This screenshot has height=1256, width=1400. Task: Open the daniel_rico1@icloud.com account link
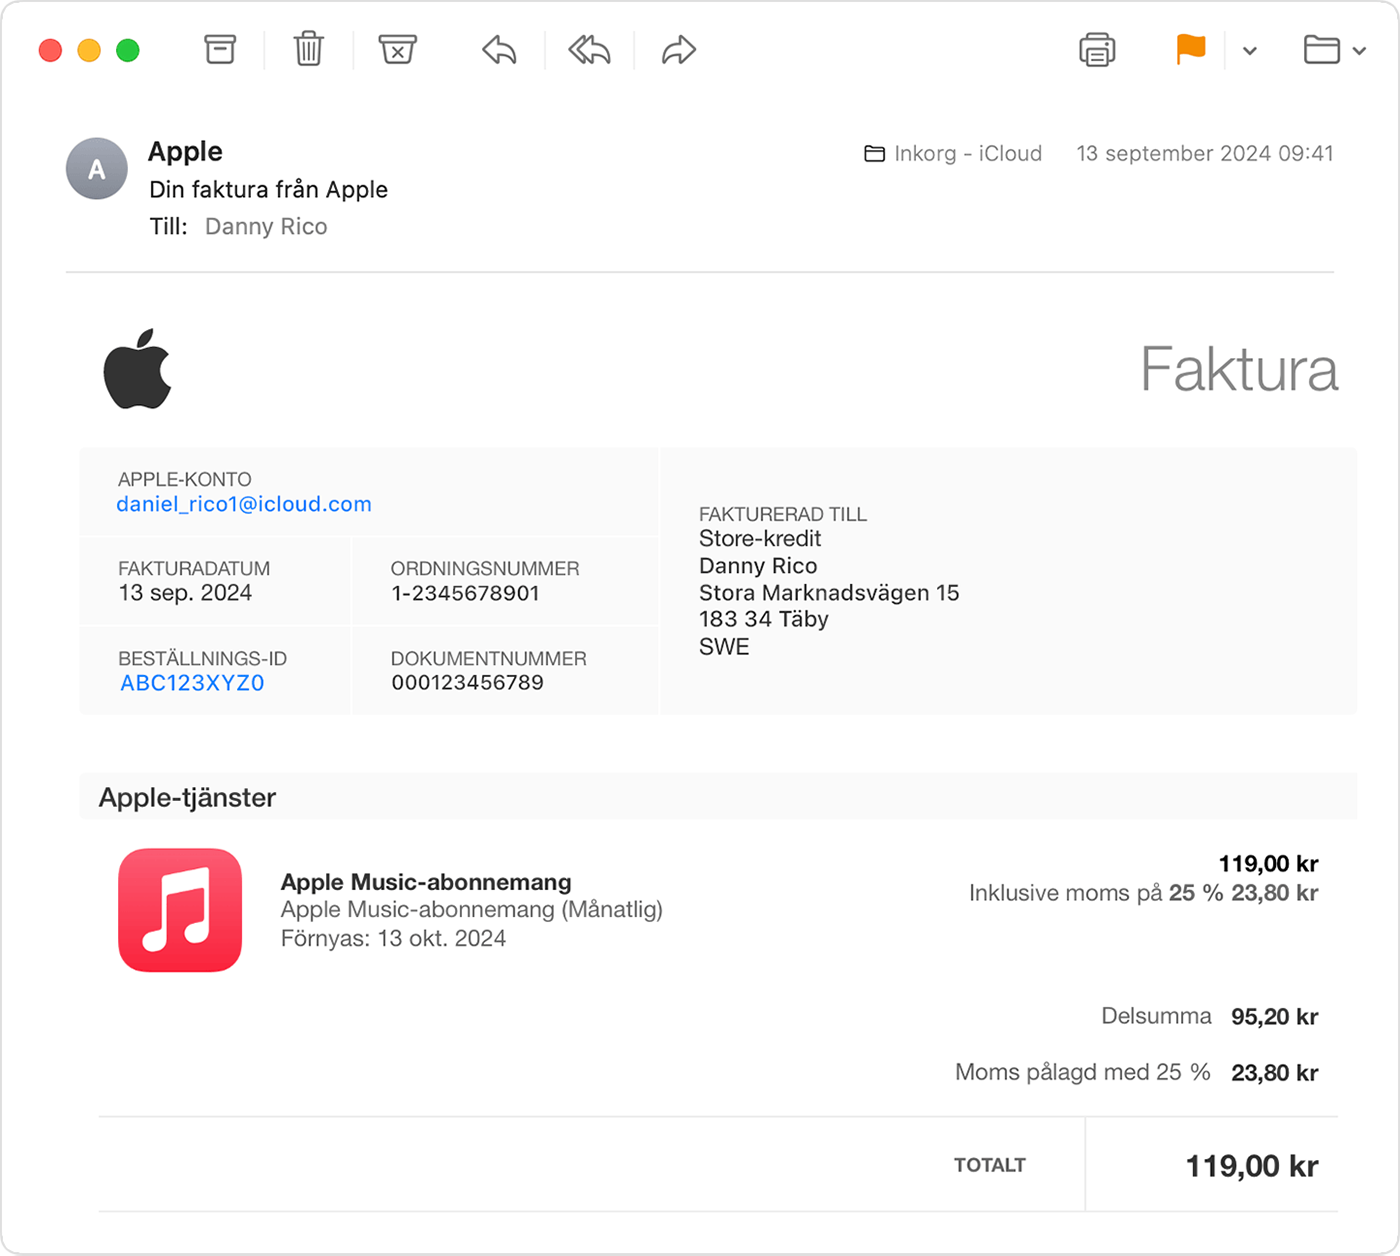244,504
